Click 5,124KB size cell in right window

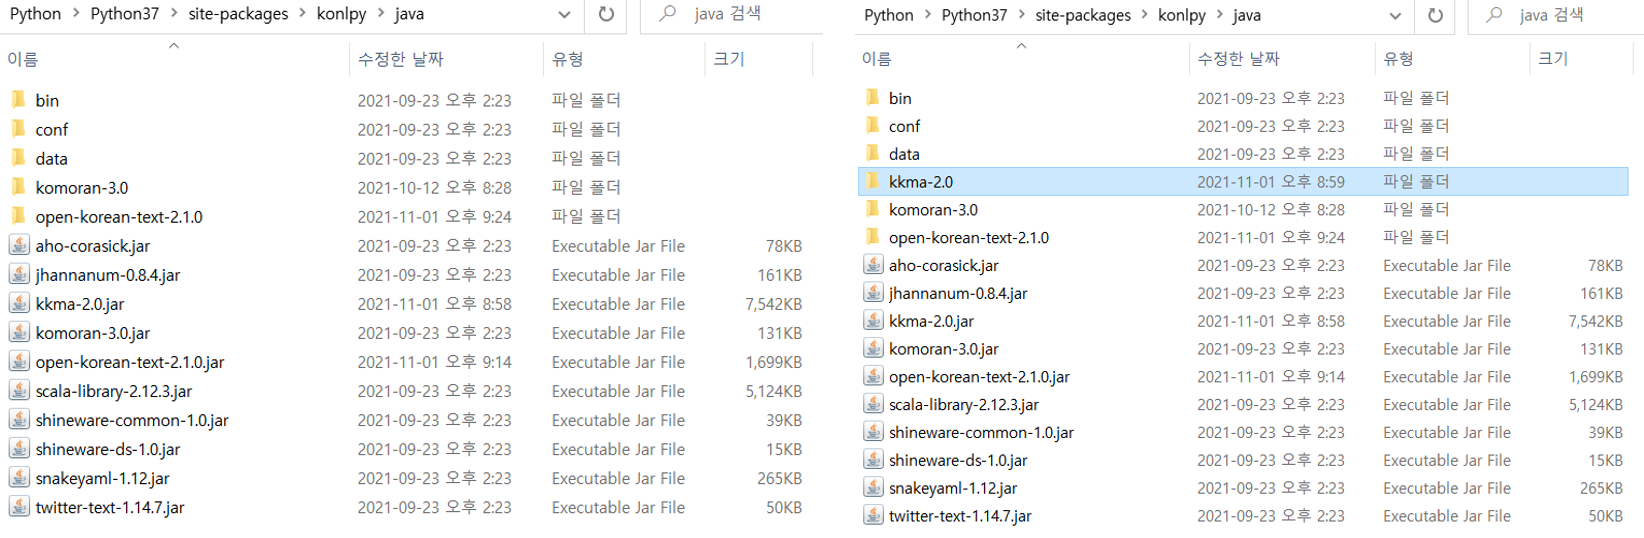point(1595,405)
